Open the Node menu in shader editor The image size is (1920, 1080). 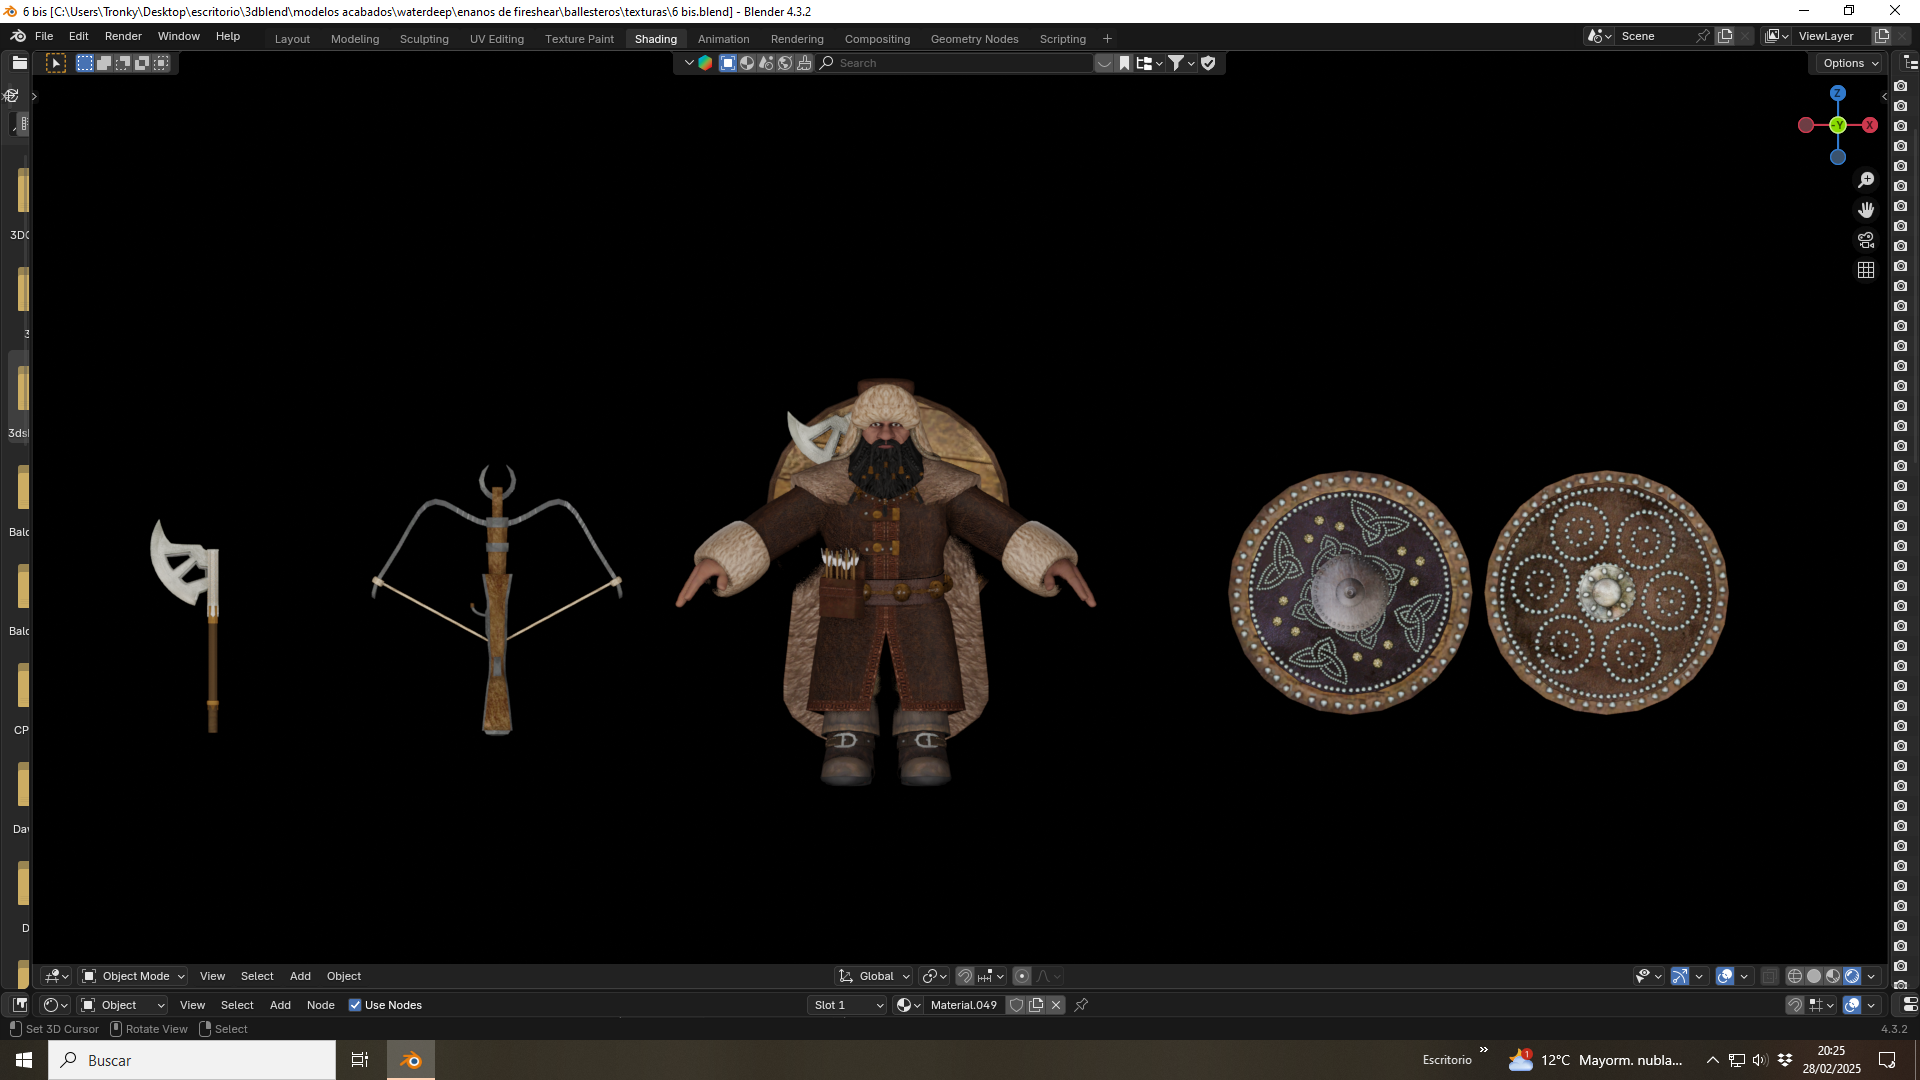coord(320,1005)
